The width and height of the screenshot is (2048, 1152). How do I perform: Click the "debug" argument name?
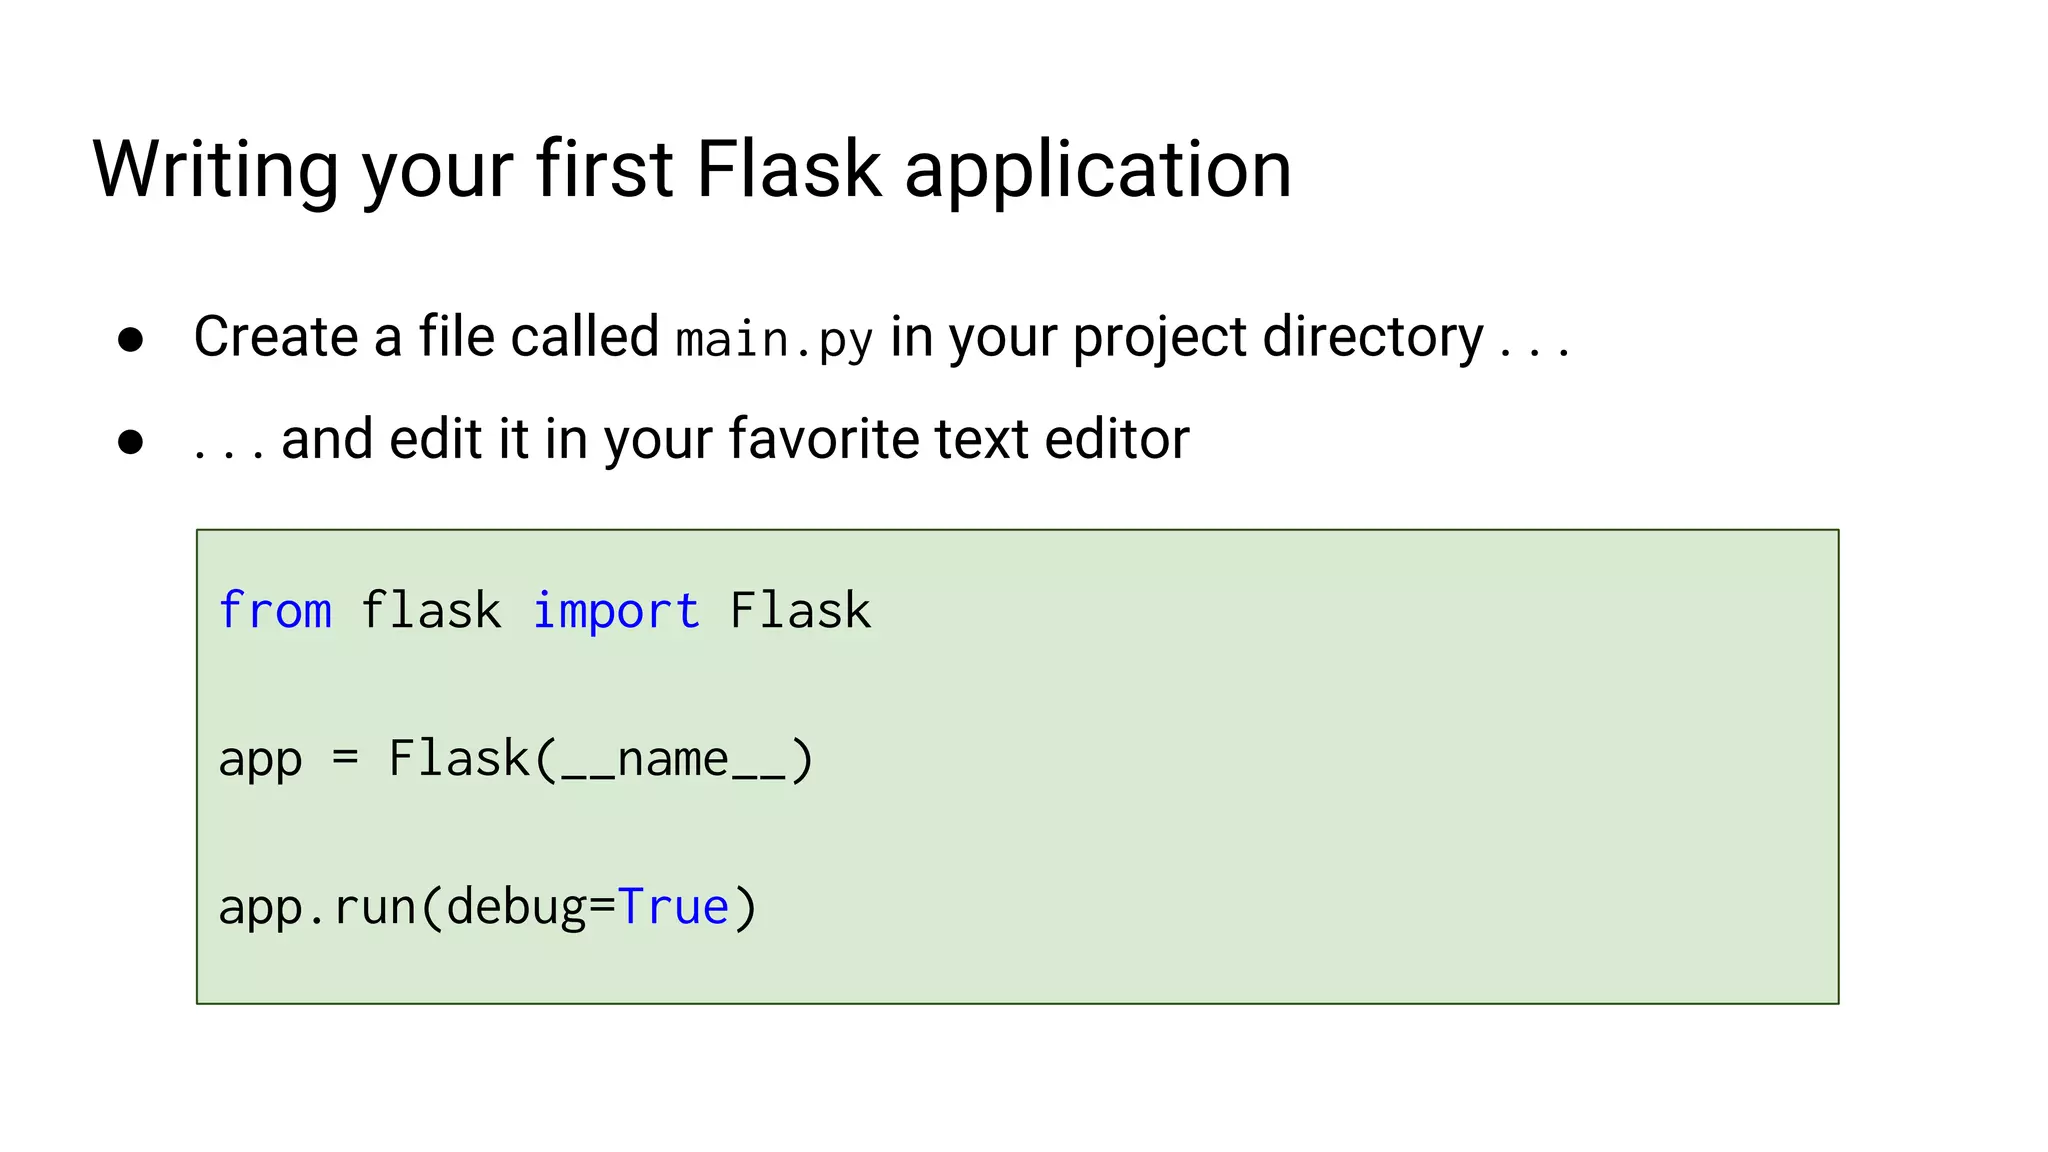click(516, 908)
